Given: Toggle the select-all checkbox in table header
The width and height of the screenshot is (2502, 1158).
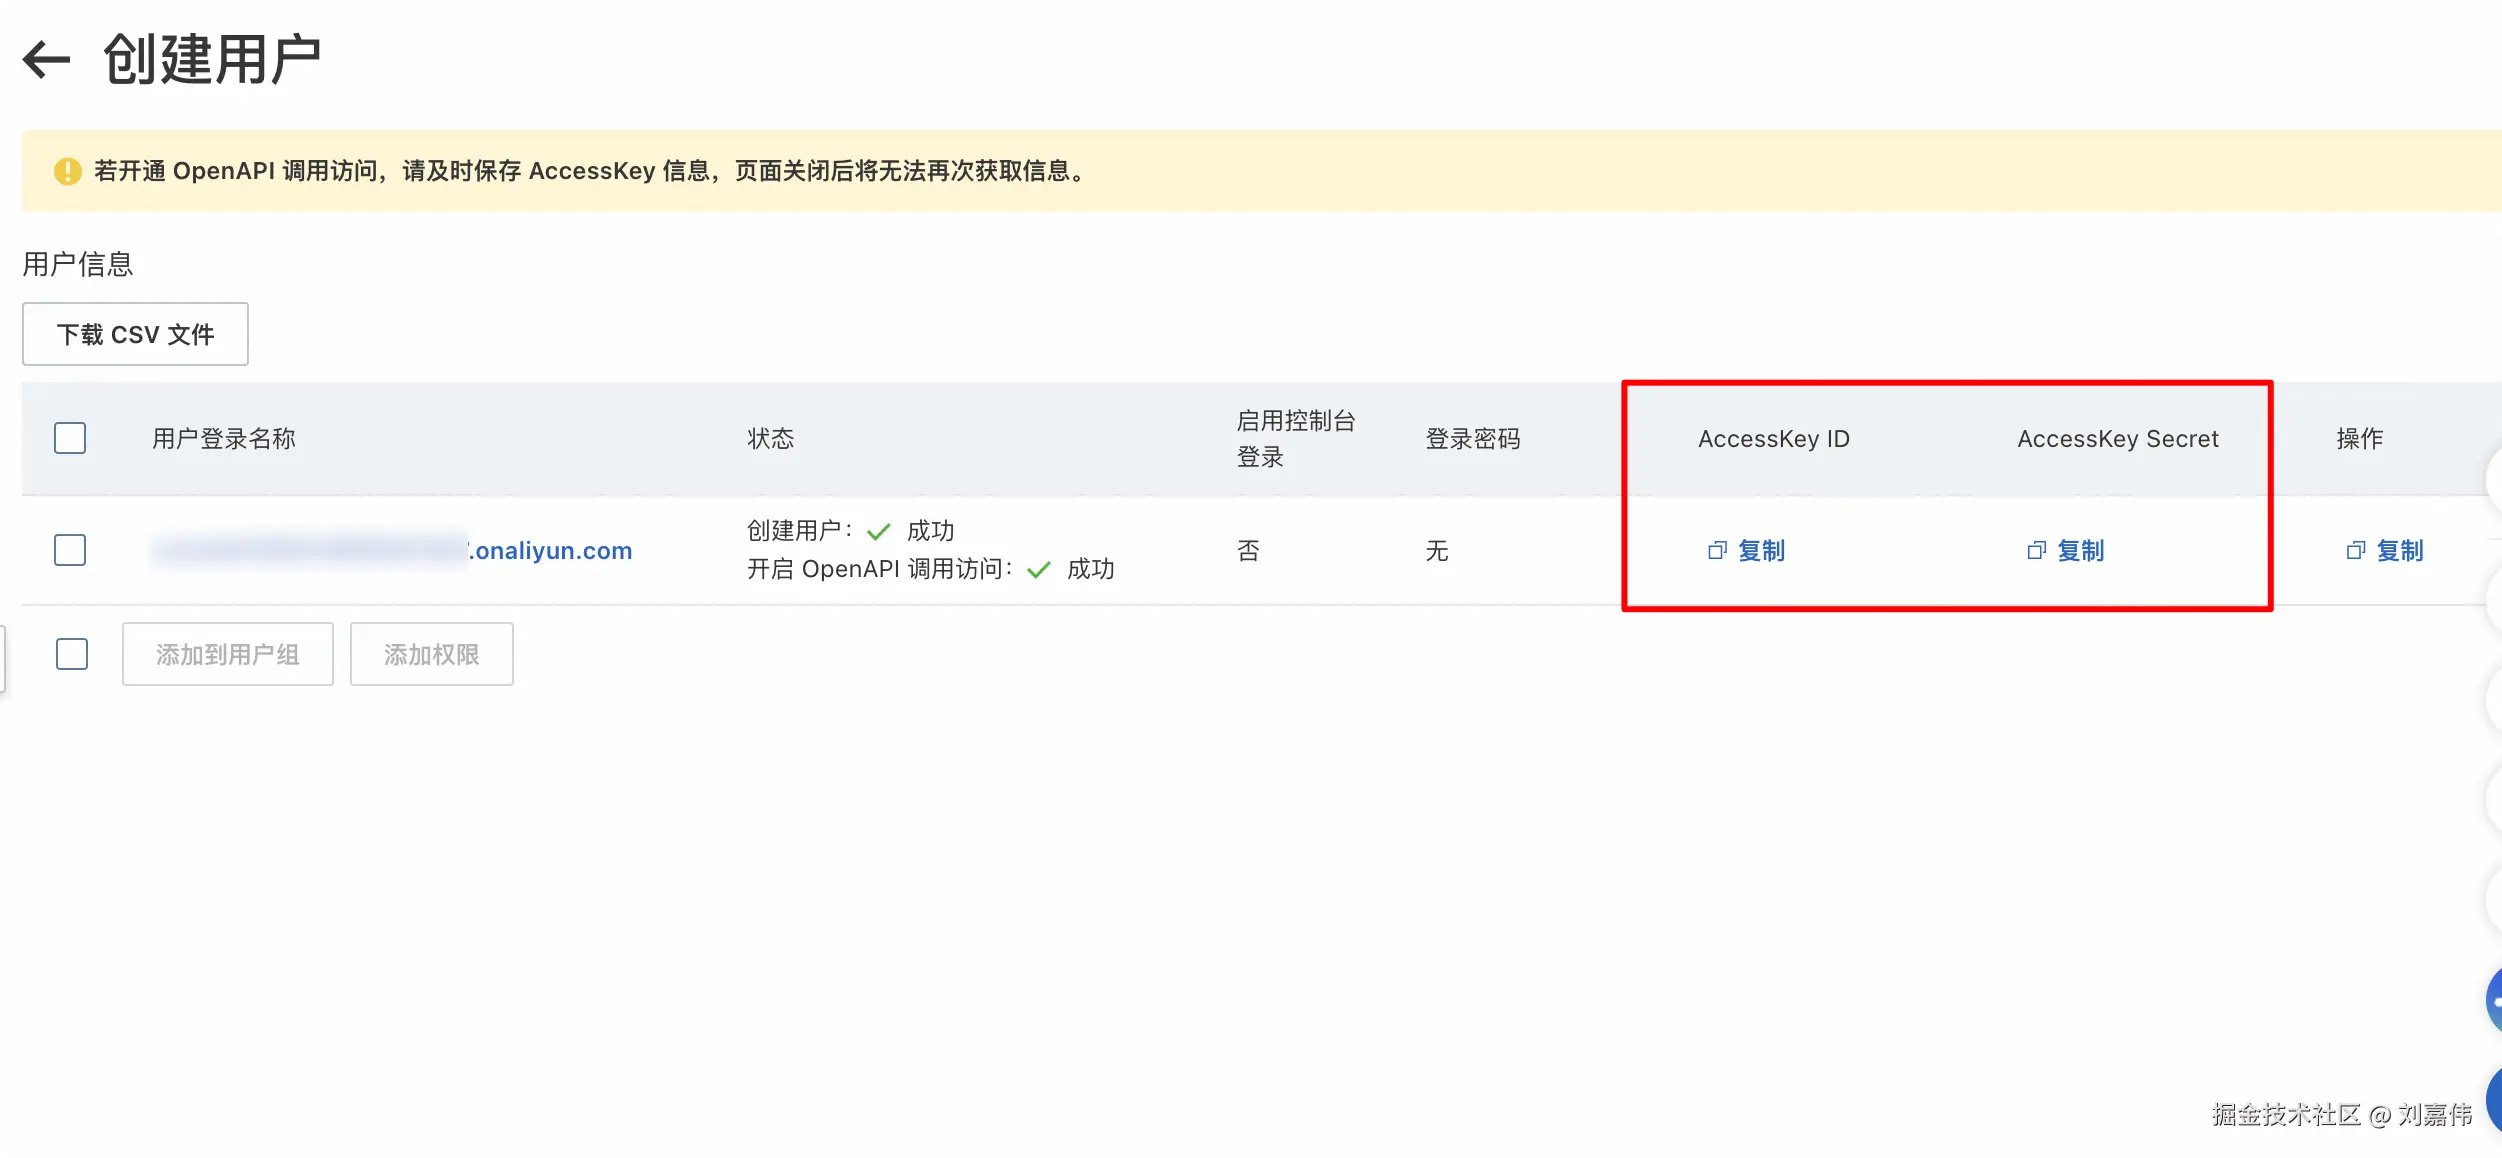Looking at the screenshot, I should click(x=70, y=438).
